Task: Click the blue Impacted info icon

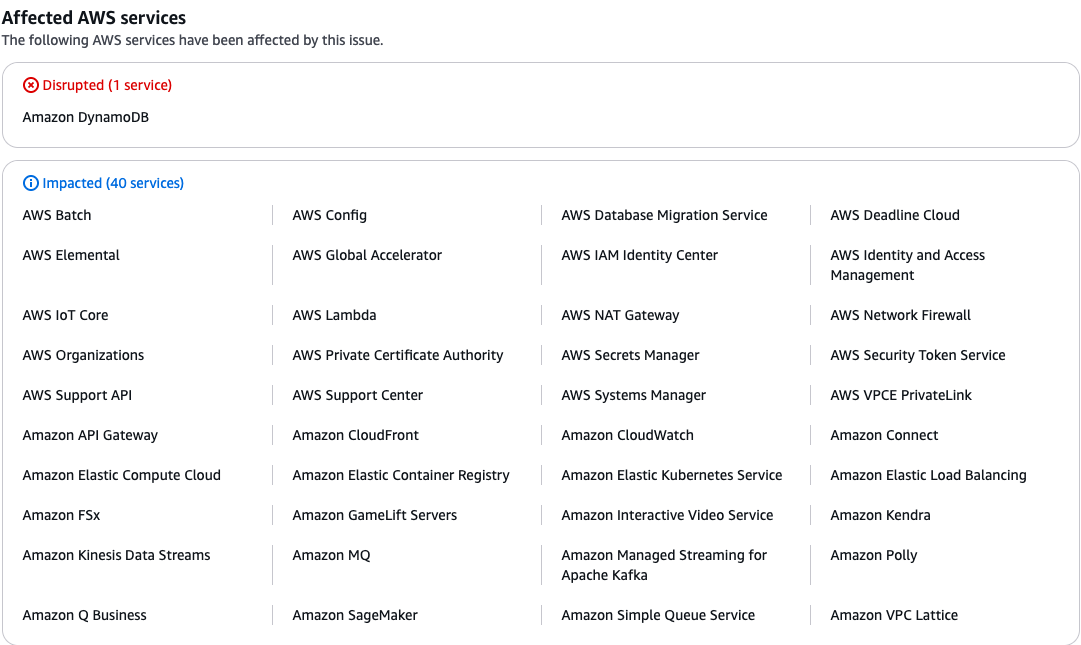Action: click(30, 184)
